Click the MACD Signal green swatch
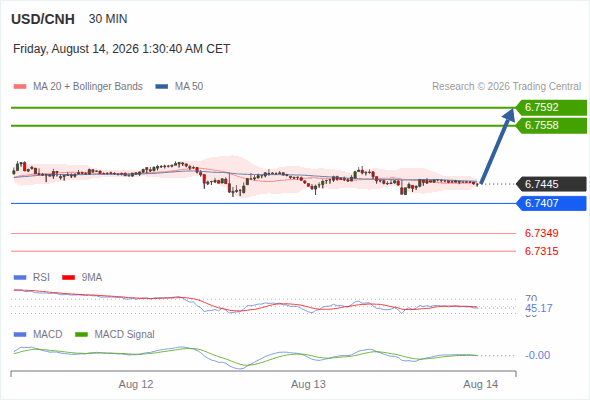590x400 pixels. [81, 335]
